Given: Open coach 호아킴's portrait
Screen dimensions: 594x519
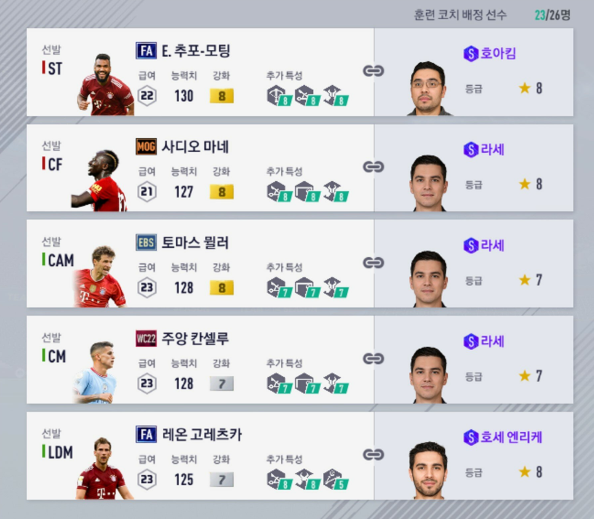Looking at the screenshot, I should tap(428, 88).
